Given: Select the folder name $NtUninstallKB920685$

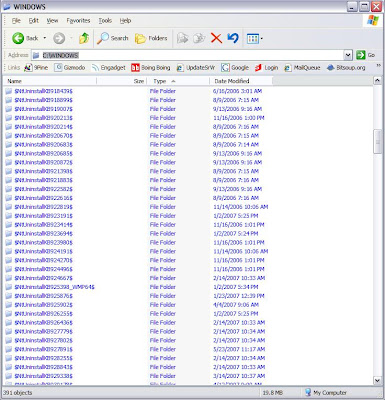Looking at the screenshot, I should (x=44, y=153).
